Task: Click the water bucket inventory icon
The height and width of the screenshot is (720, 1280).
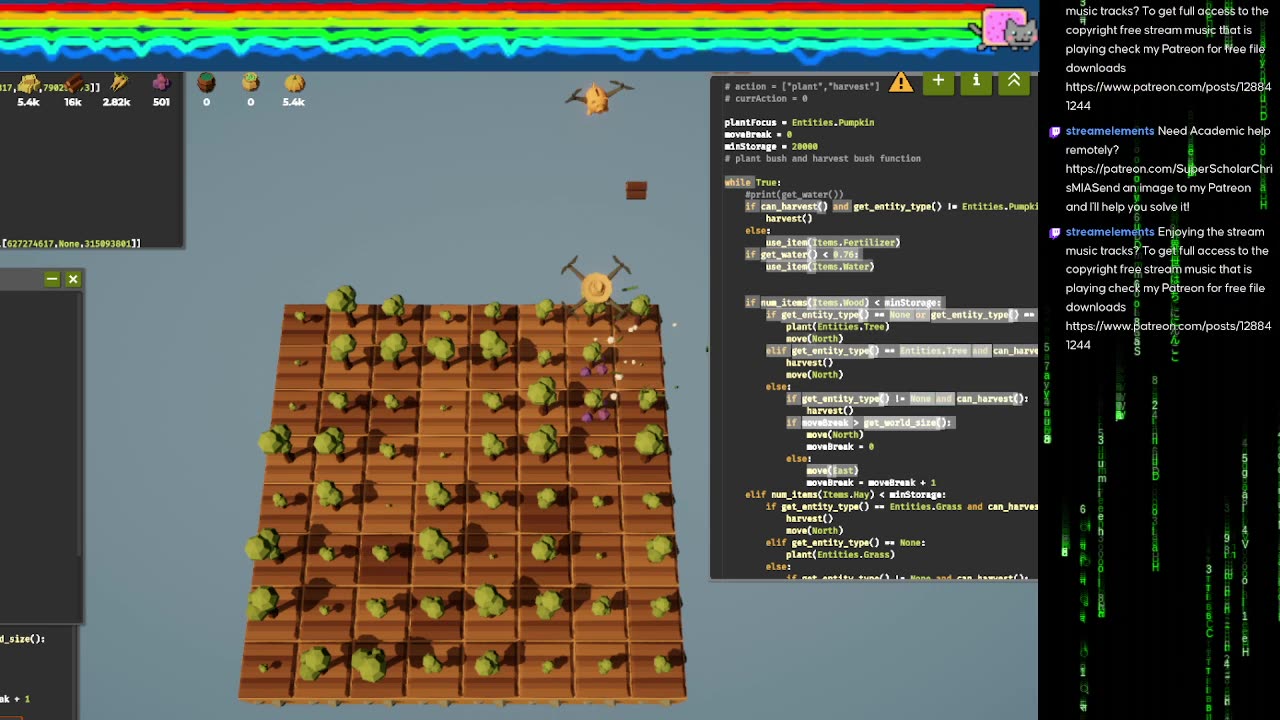Action: click(206, 83)
